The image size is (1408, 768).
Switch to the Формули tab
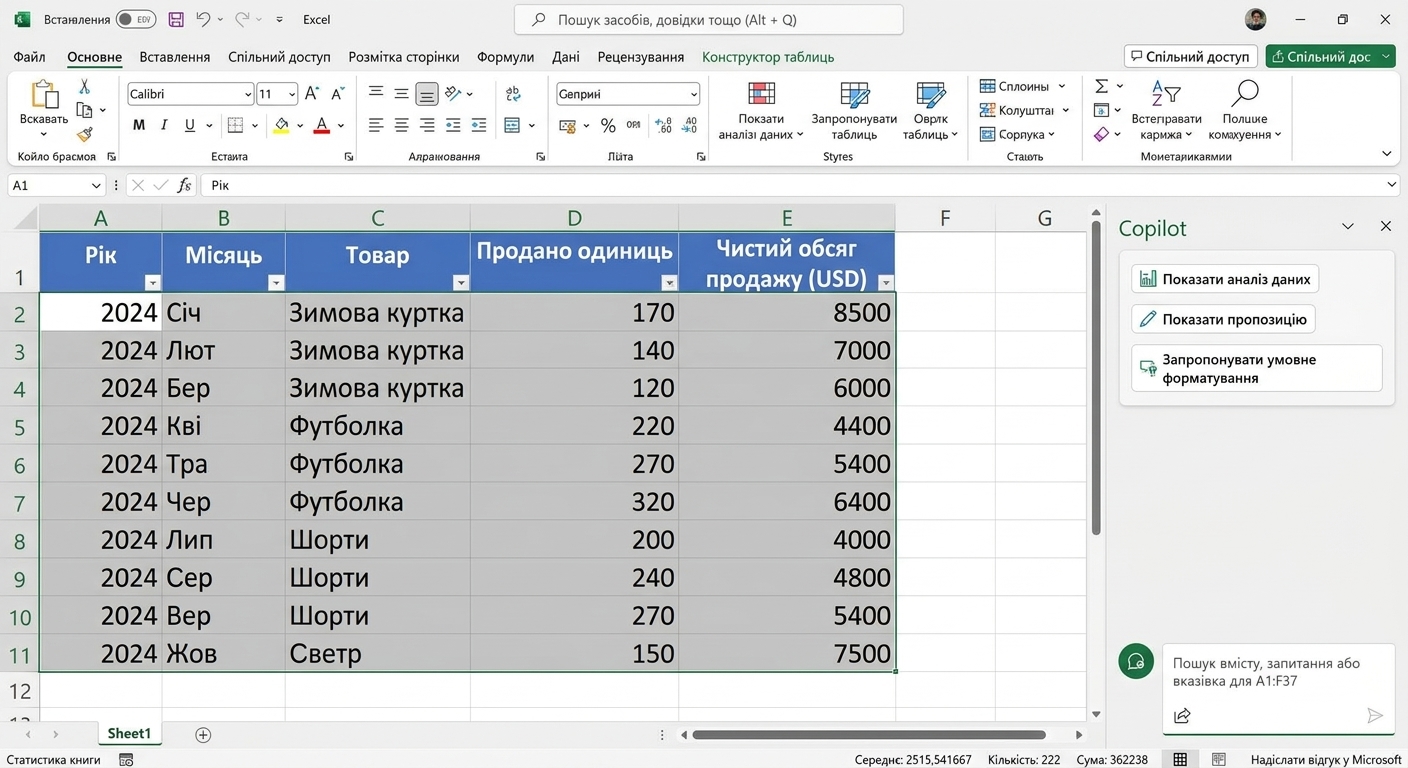pyautogui.click(x=505, y=57)
